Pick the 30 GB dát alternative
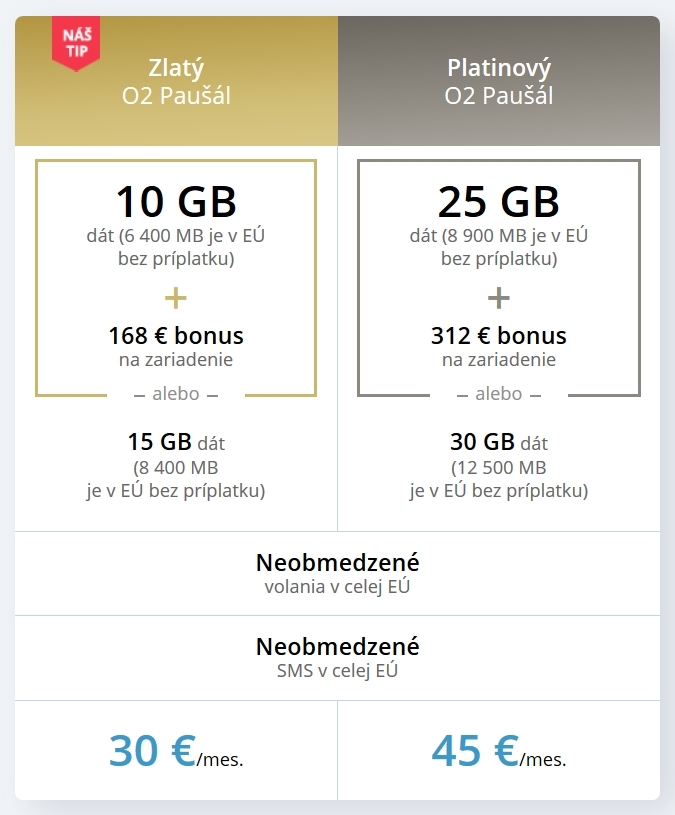Screen dimensions: 675x815 coord(499,466)
